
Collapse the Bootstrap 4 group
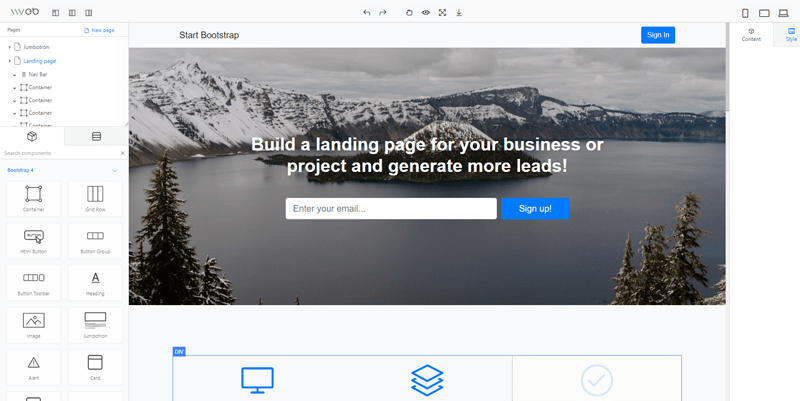115,170
